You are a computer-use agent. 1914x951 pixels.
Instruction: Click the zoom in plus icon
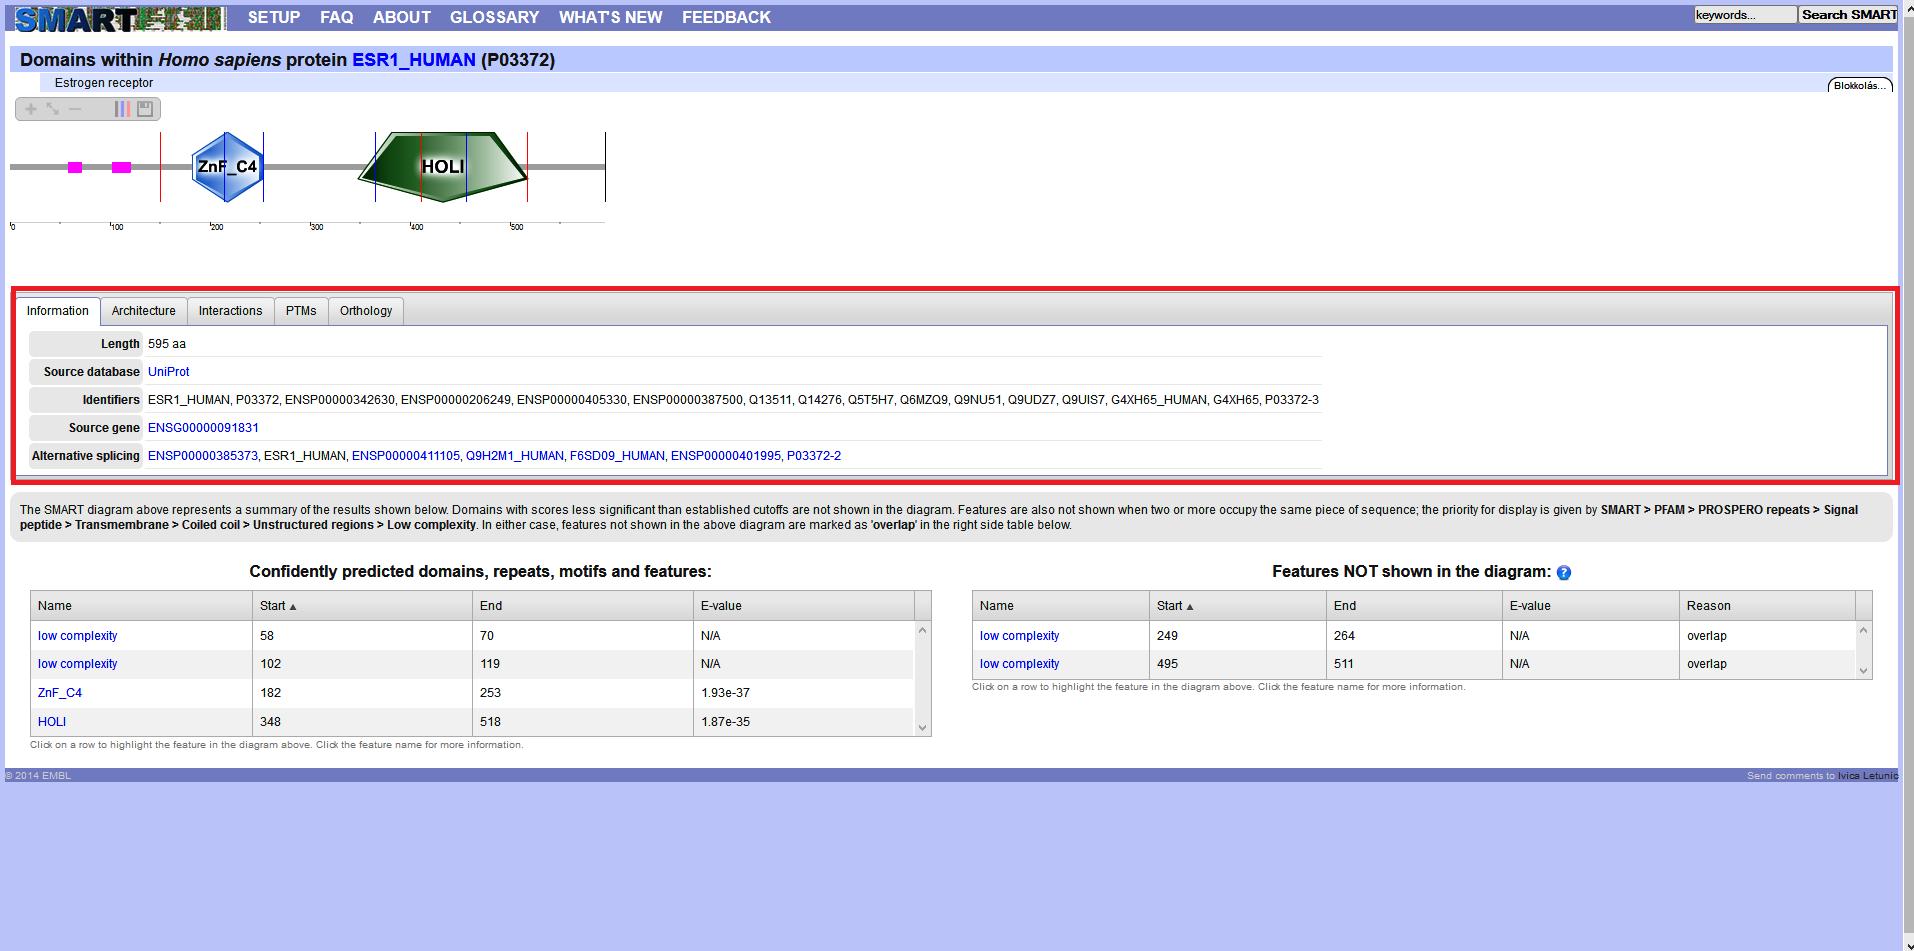pyautogui.click(x=31, y=109)
